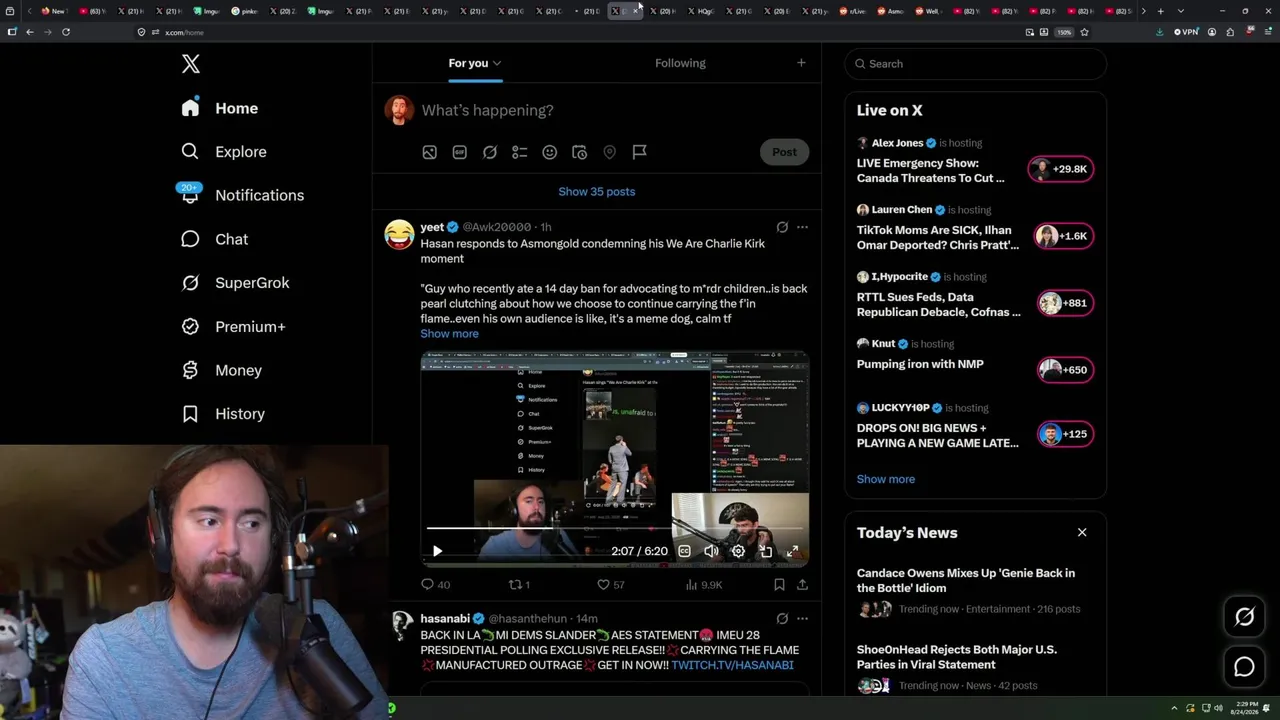Switch to the Following tab
1280x720 pixels.
[x=680, y=63]
